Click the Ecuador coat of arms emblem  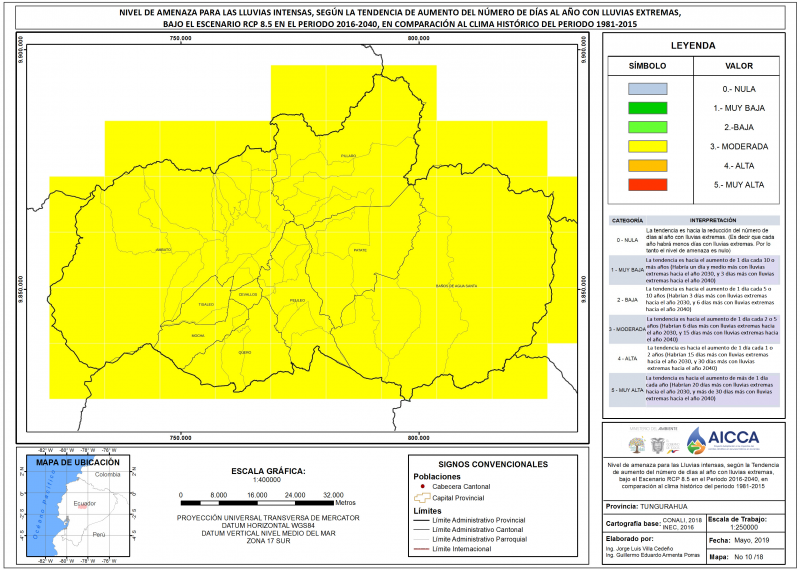pyautogui.click(x=657, y=445)
